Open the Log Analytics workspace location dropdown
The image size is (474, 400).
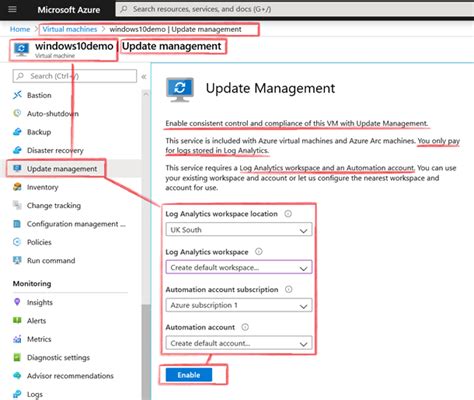pos(239,230)
